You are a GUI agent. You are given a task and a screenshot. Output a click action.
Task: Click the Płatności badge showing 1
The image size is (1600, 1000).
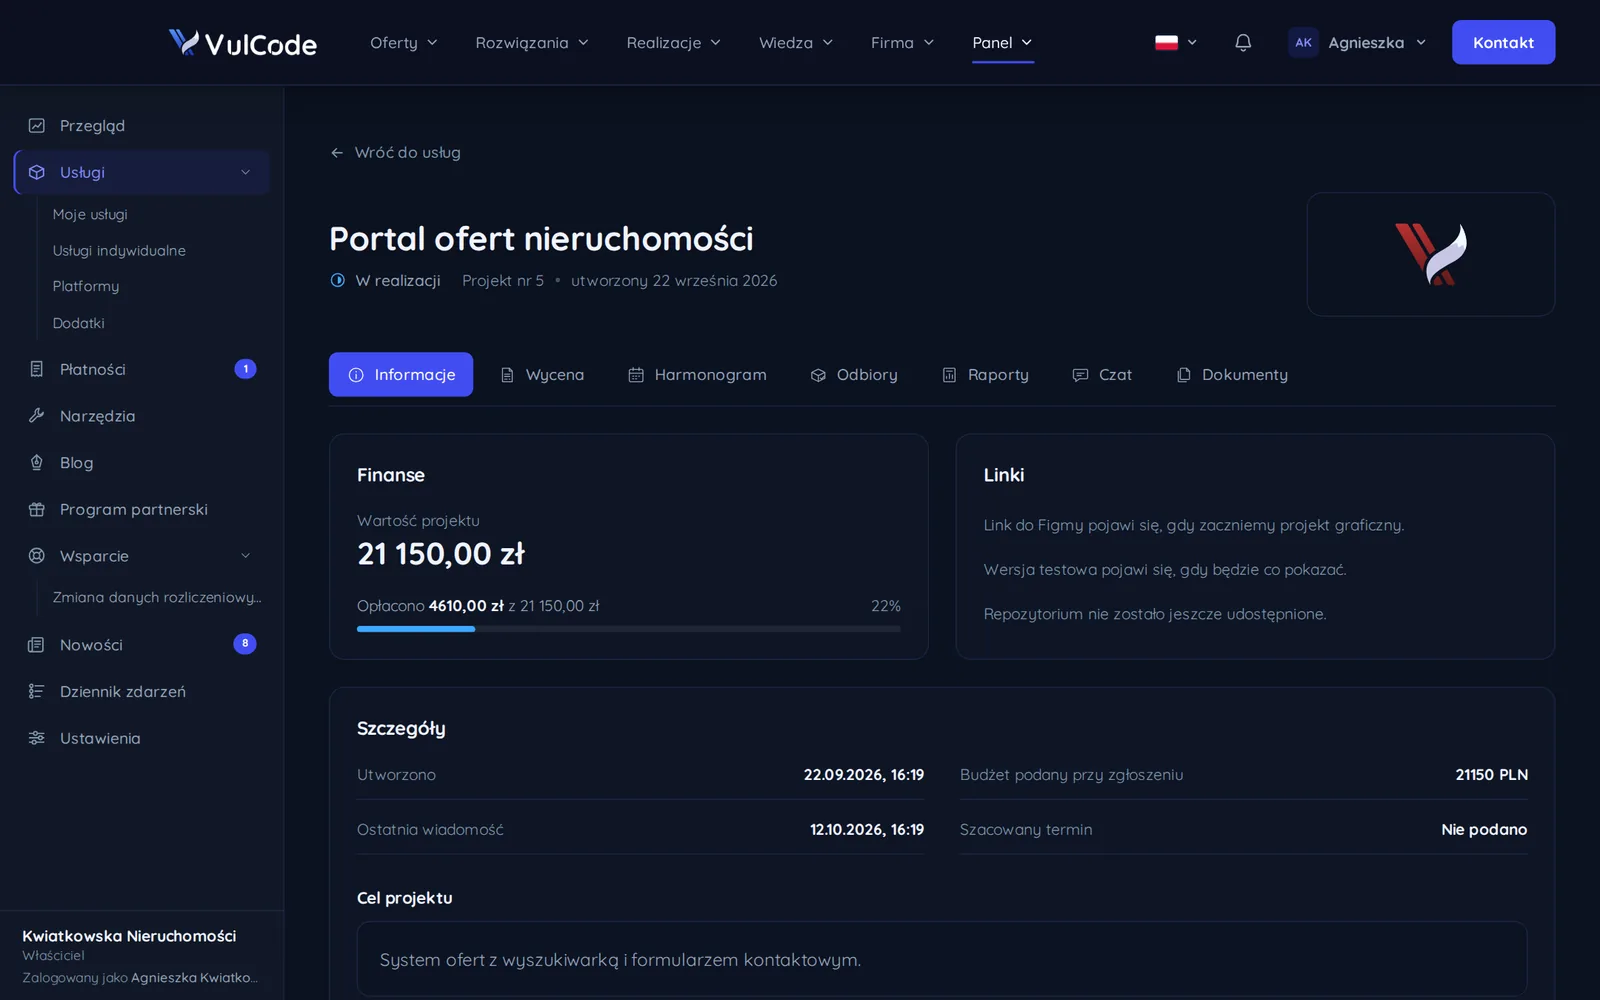245,369
